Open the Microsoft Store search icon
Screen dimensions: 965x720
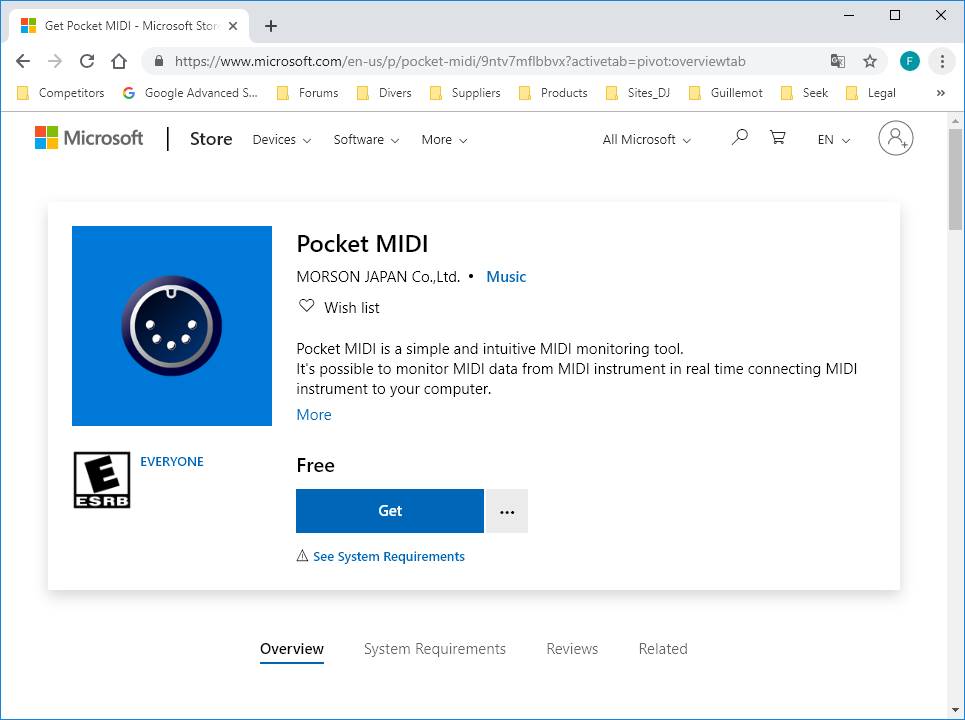click(739, 137)
